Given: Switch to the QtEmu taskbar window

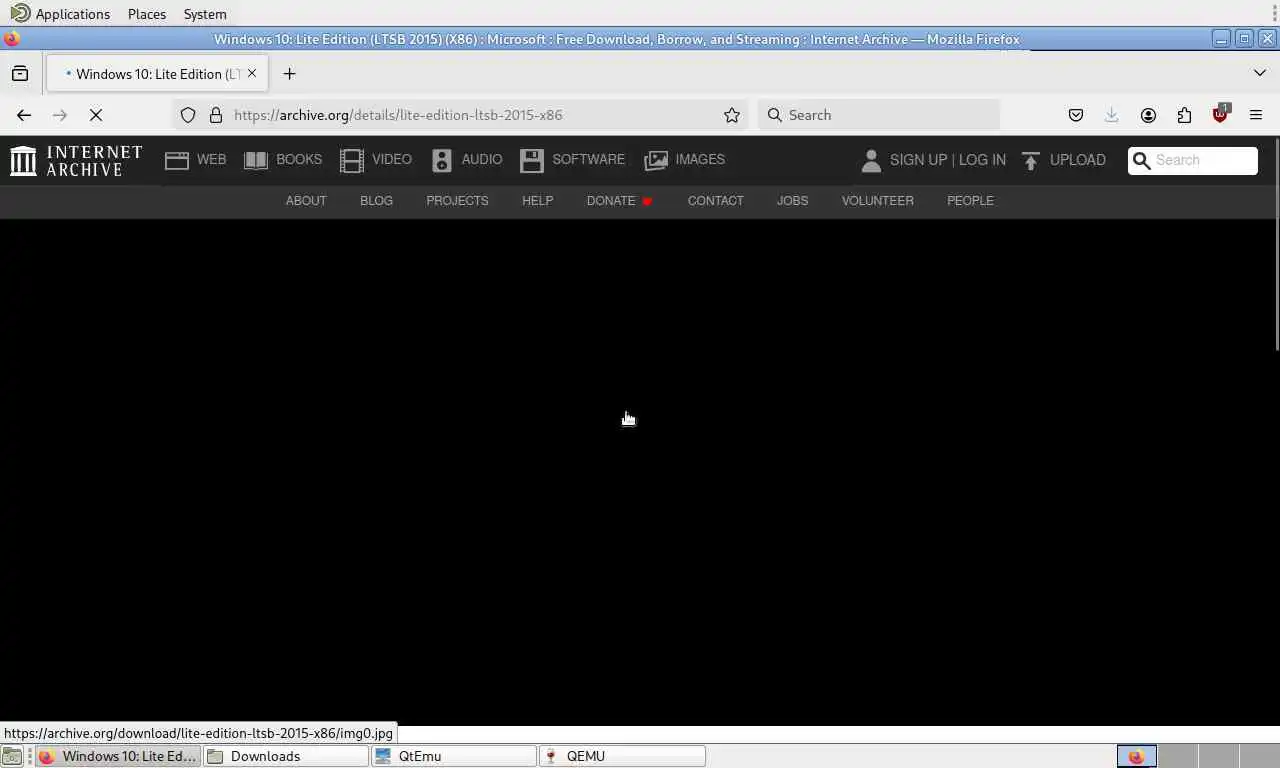Looking at the screenshot, I should pos(454,756).
